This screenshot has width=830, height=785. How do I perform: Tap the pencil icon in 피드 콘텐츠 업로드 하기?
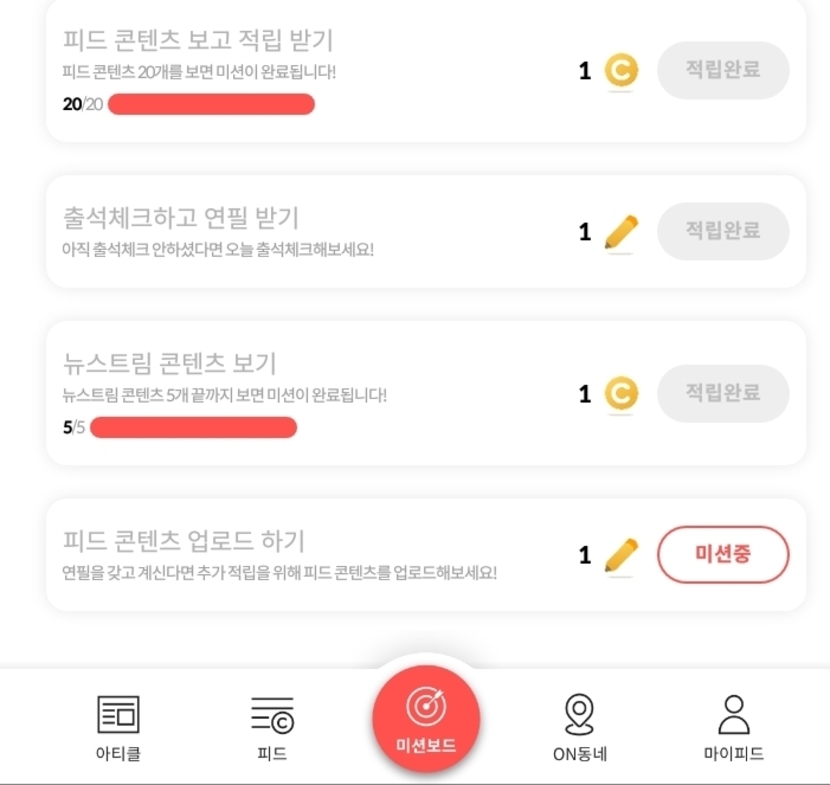pyautogui.click(x=621, y=554)
